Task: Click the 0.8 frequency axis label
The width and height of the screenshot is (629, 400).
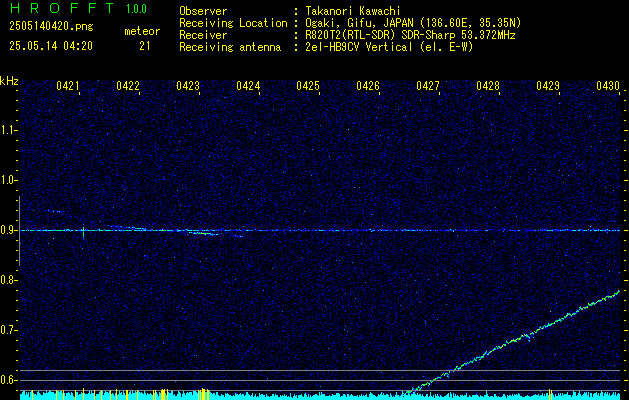Action: pyautogui.click(x=8, y=280)
